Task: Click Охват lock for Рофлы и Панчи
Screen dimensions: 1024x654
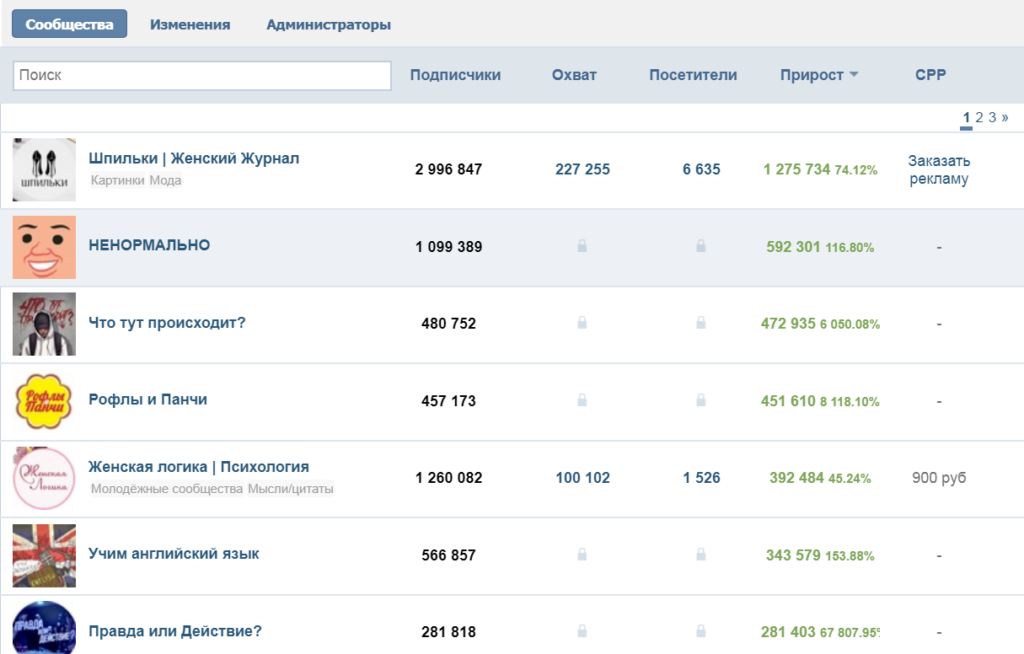Action: [x=582, y=400]
